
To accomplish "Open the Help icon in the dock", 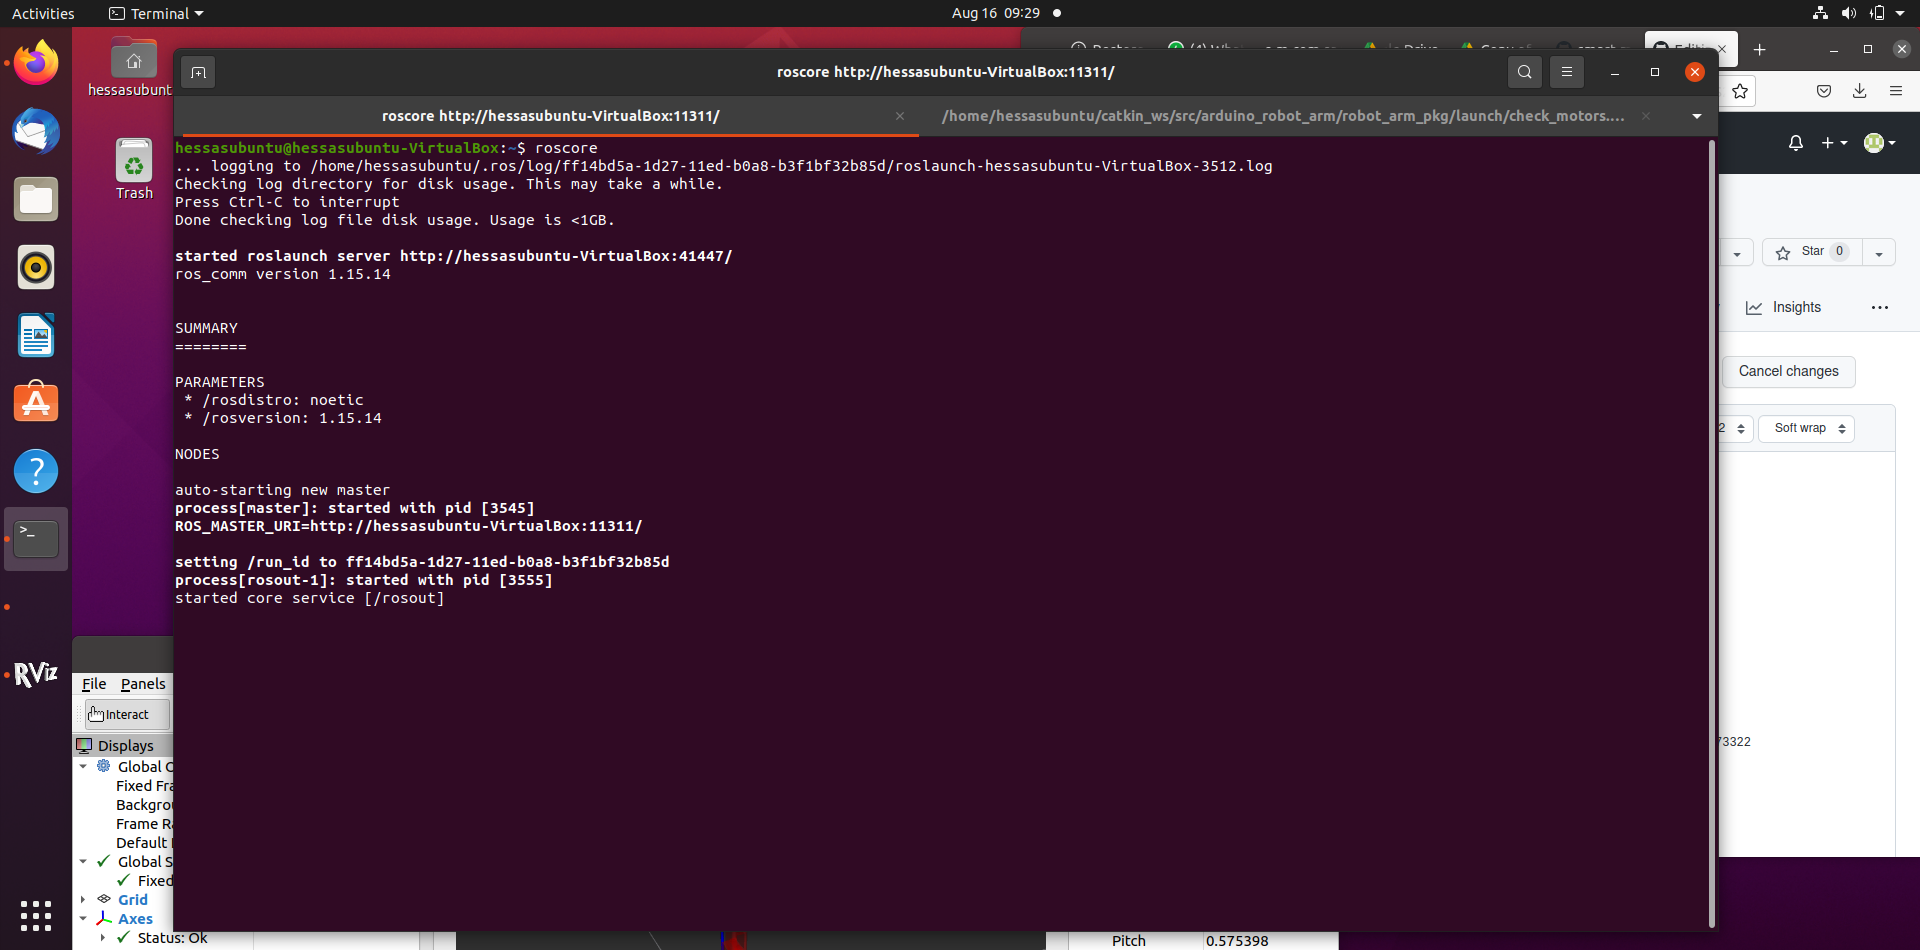I will coord(36,471).
